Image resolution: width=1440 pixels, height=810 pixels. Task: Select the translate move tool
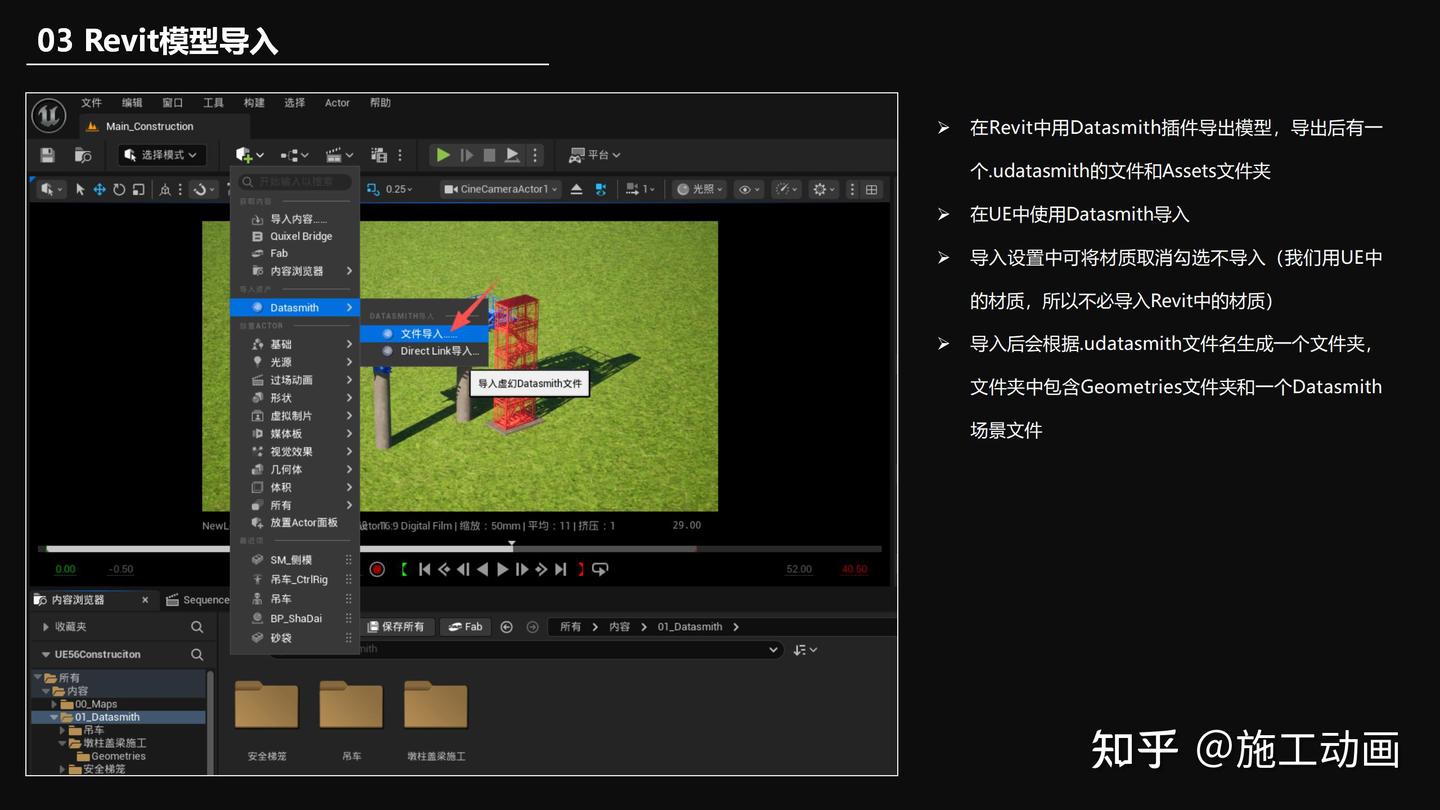point(99,189)
